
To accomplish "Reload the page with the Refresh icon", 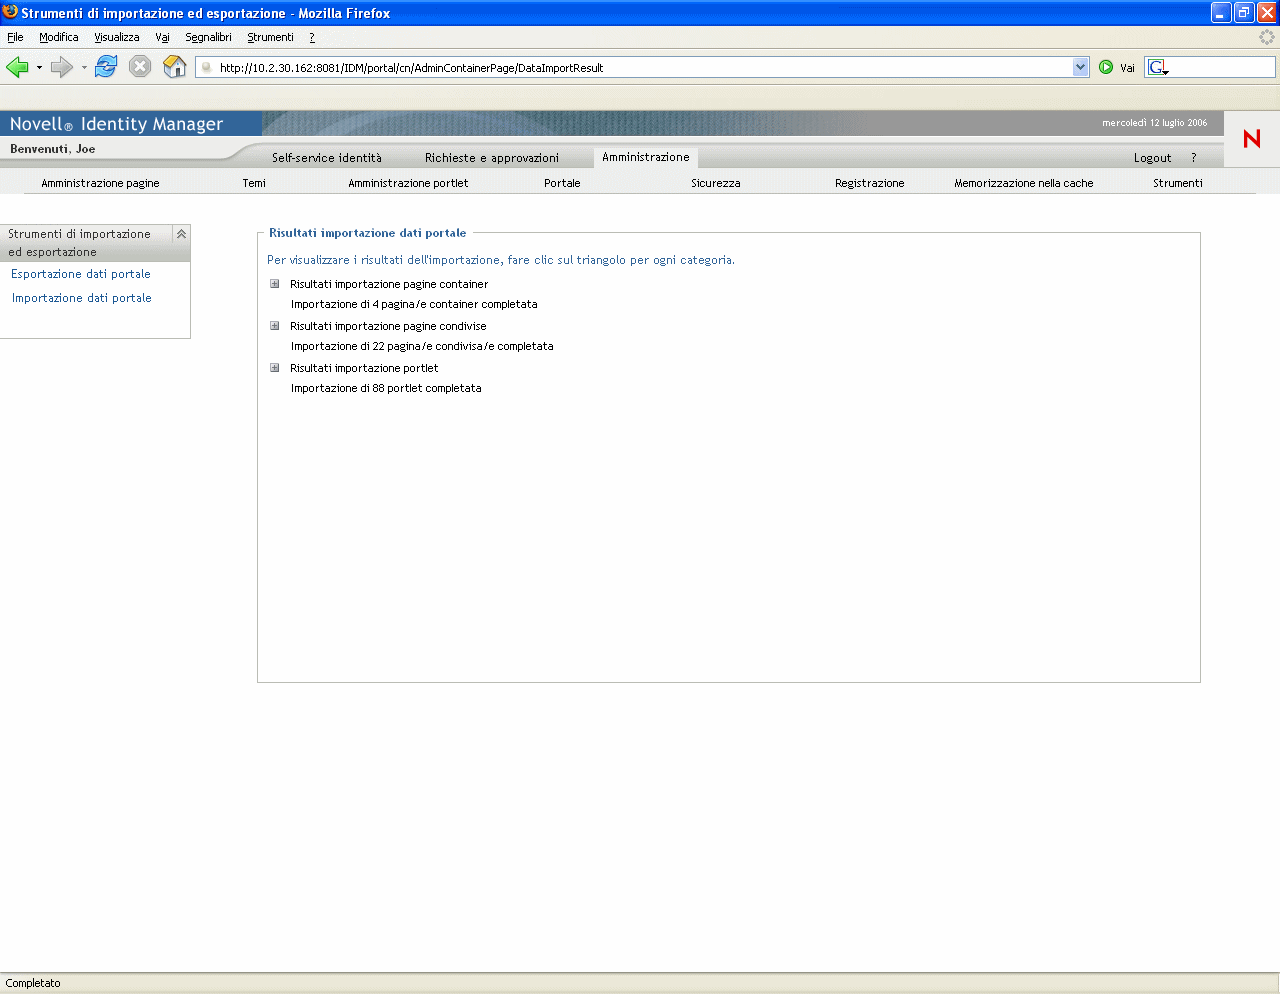I will click(106, 67).
